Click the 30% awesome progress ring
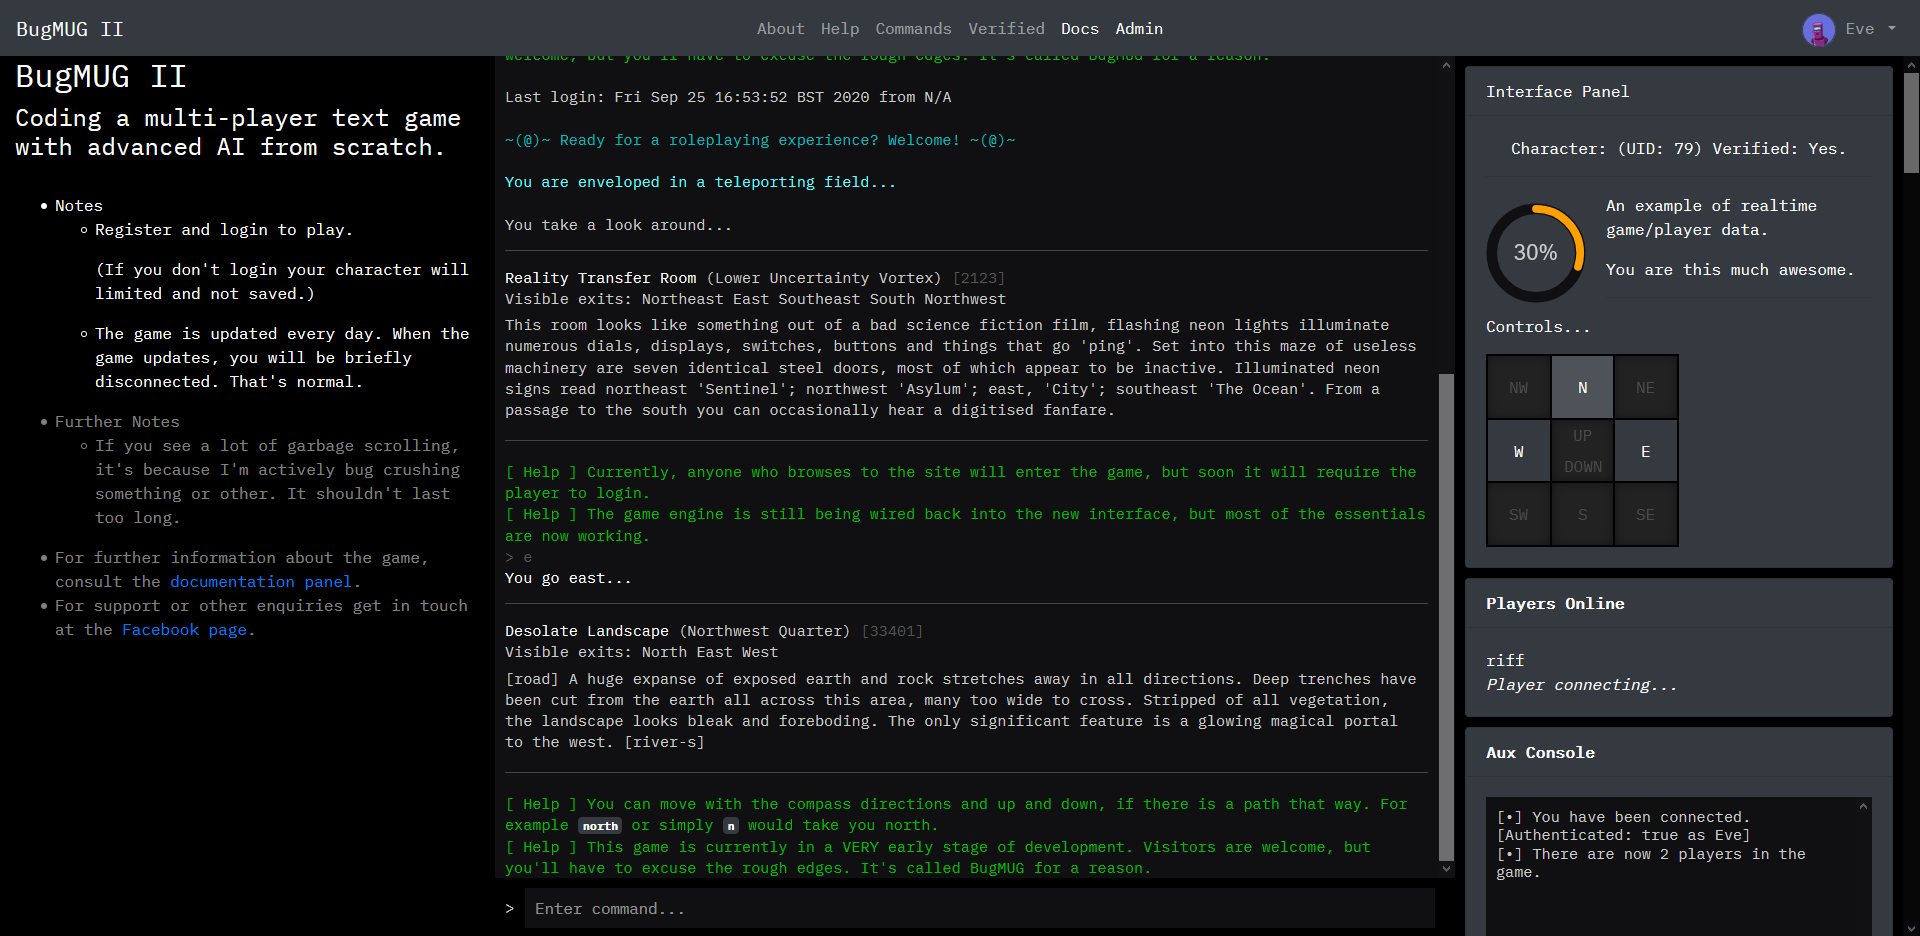 (x=1535, y=253)
